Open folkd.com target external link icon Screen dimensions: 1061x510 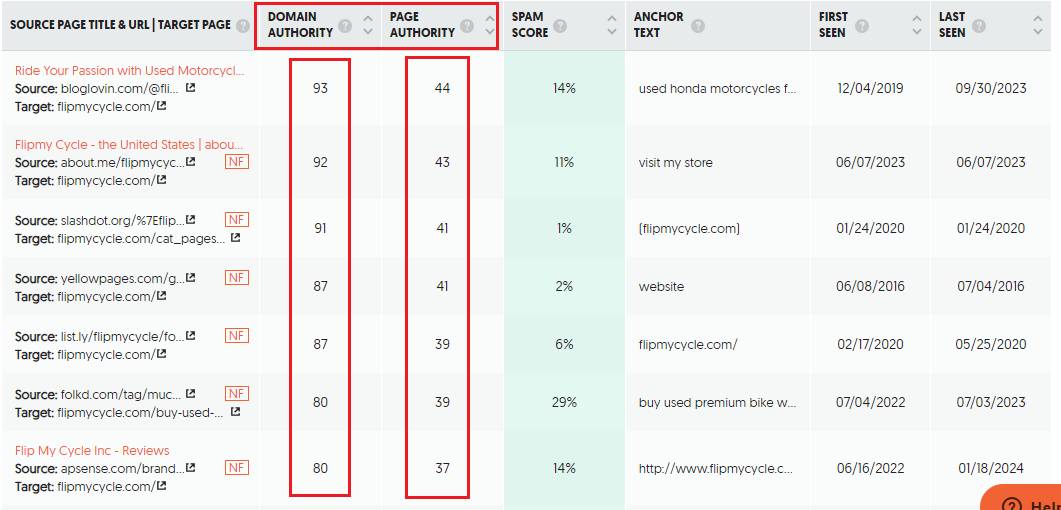(235, 412)
